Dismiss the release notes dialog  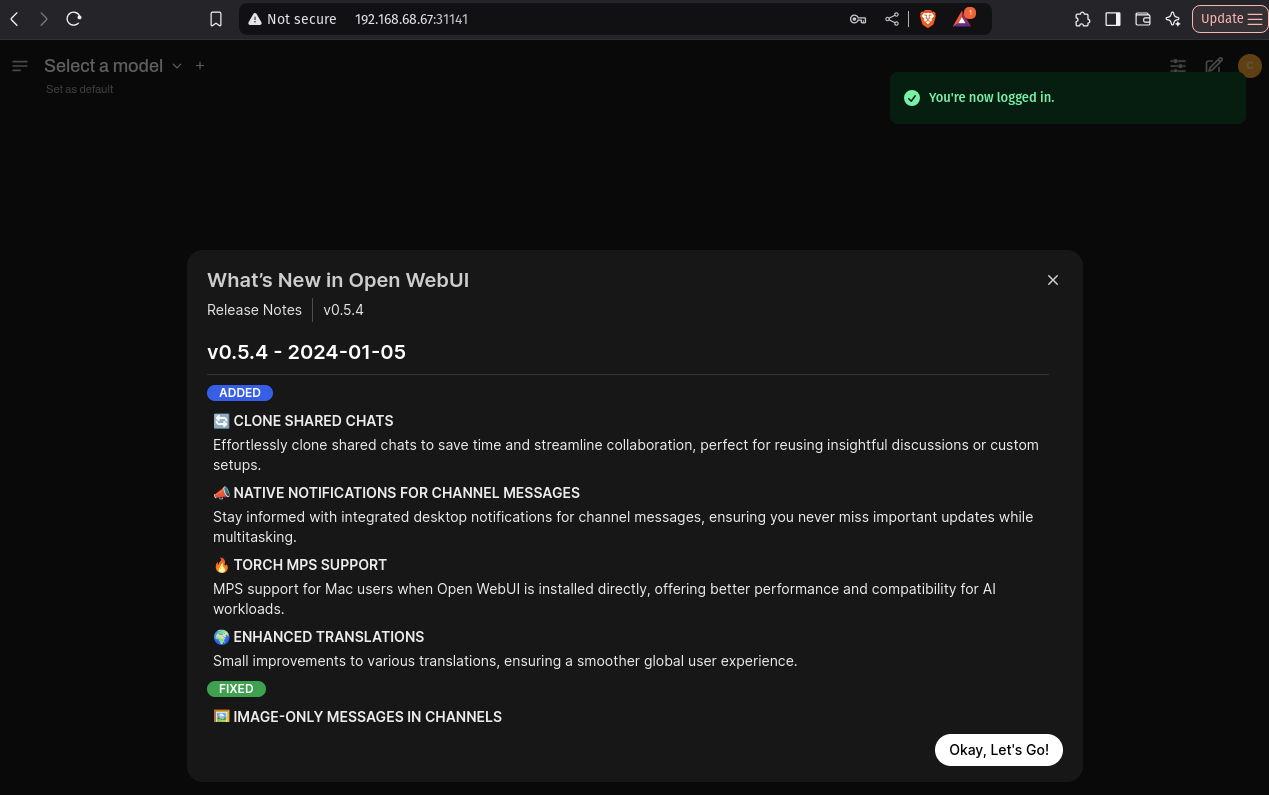[1052, 280]
